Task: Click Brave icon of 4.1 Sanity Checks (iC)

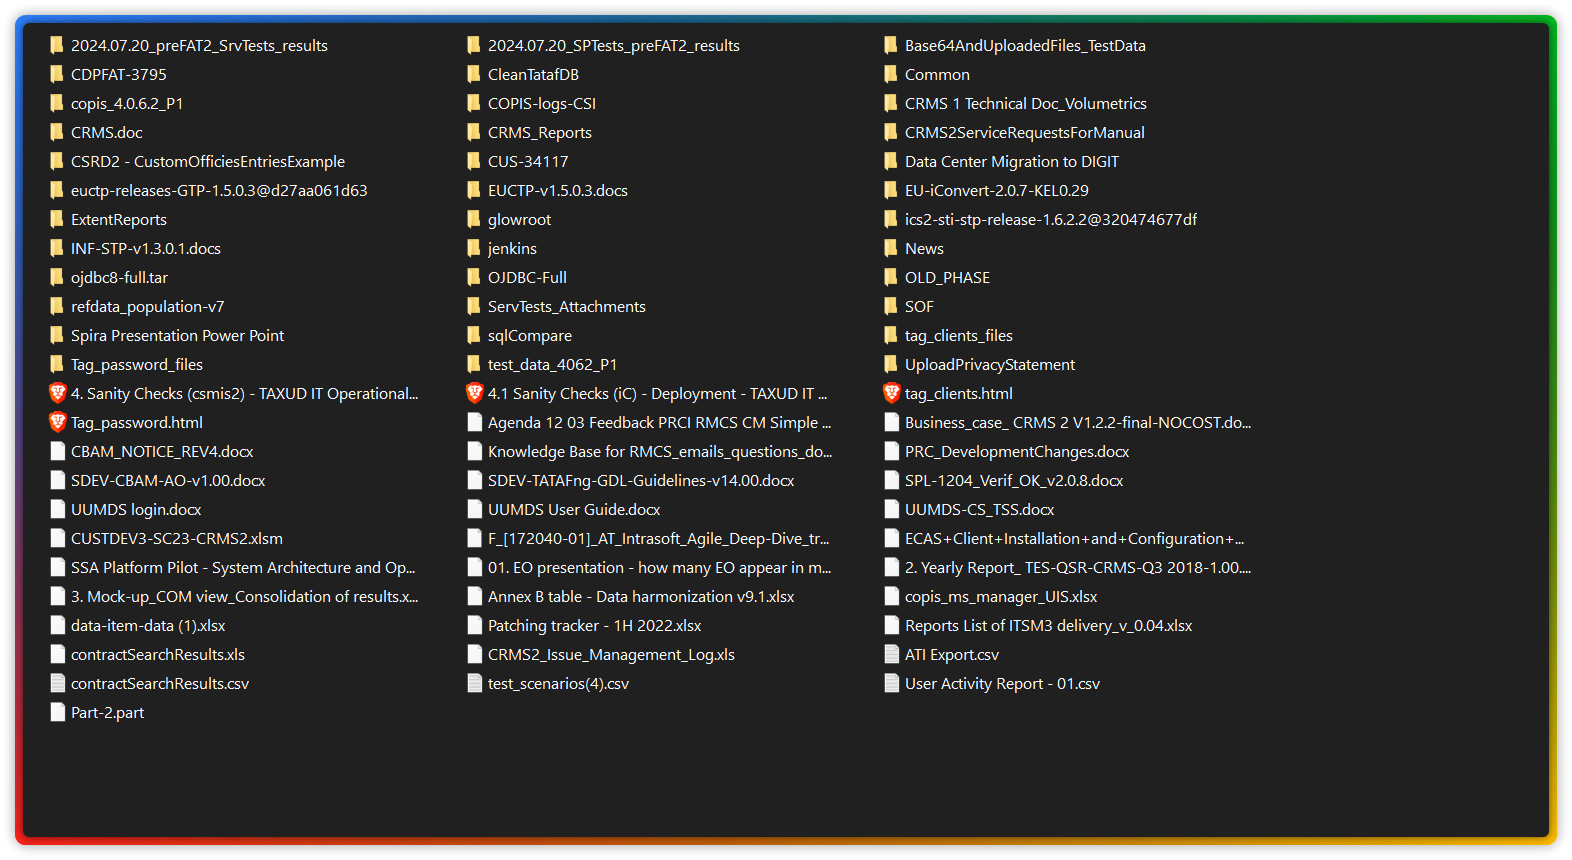Action: tap(474, 393)
